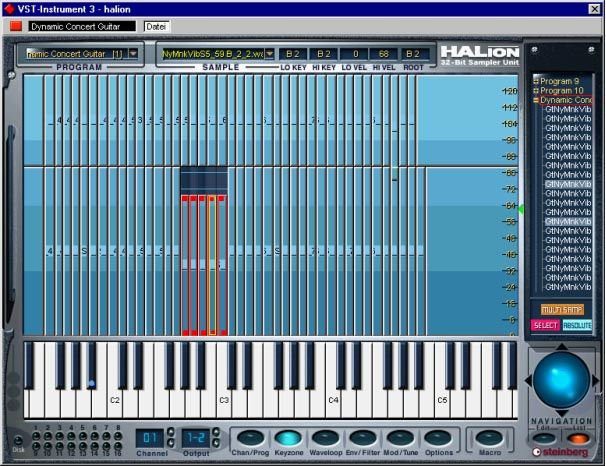The height and width of the screenshot is (466, 606).
Task: Toggle the ABSOLUTE mode button
Action: (x=577, y=325)
